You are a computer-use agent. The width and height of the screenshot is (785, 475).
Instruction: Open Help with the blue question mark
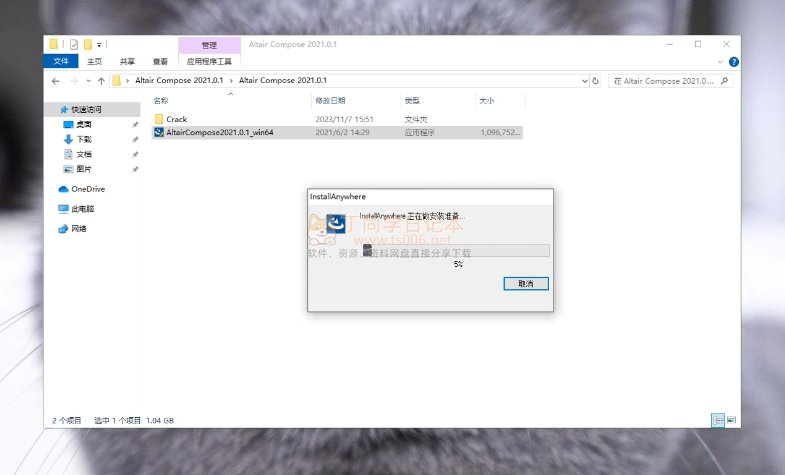733,62
